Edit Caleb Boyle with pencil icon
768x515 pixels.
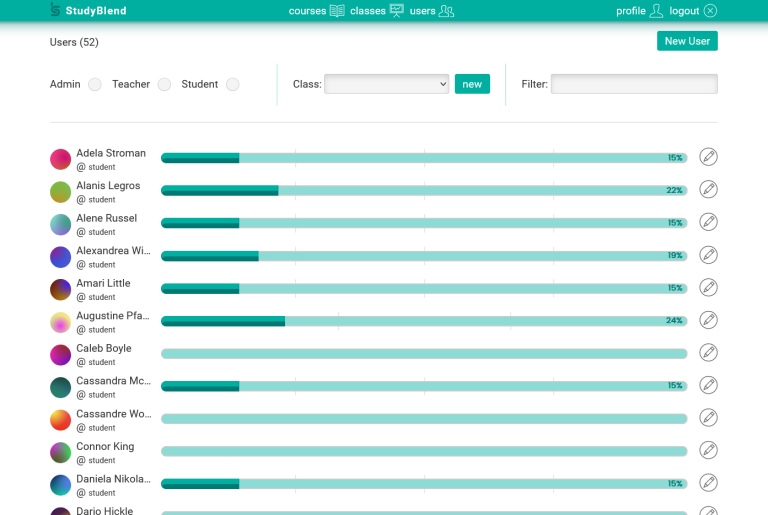pyautogui.click(x=708, y=352)
